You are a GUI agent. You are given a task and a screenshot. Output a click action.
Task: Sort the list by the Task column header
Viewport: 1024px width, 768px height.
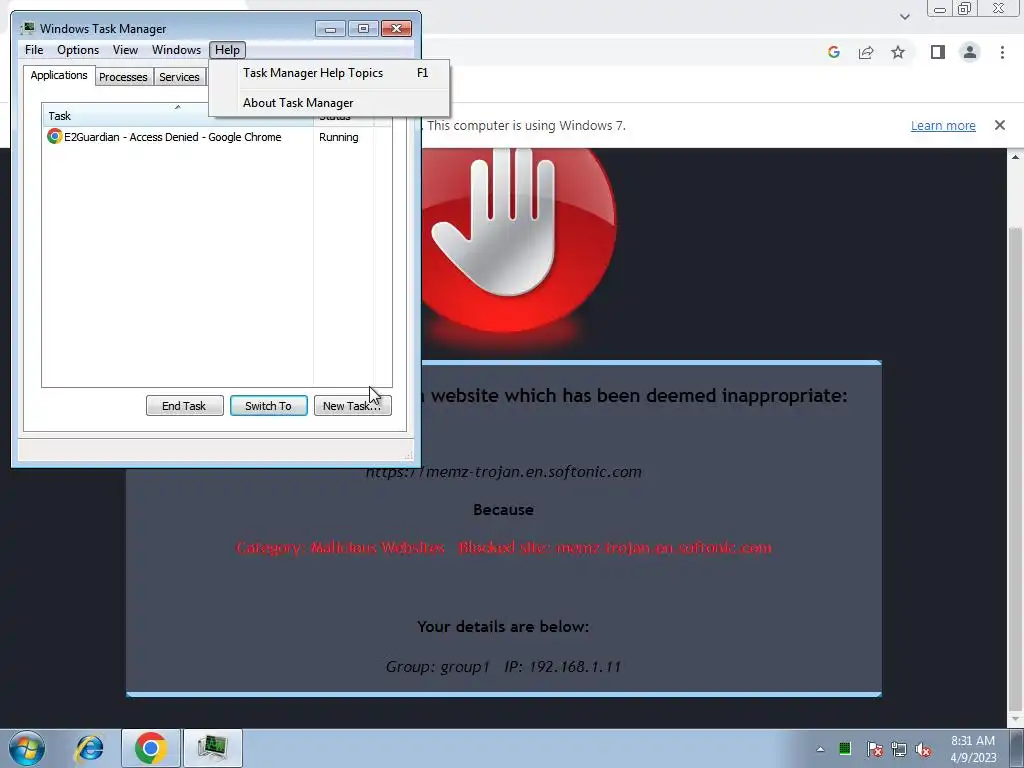(177, 116)
